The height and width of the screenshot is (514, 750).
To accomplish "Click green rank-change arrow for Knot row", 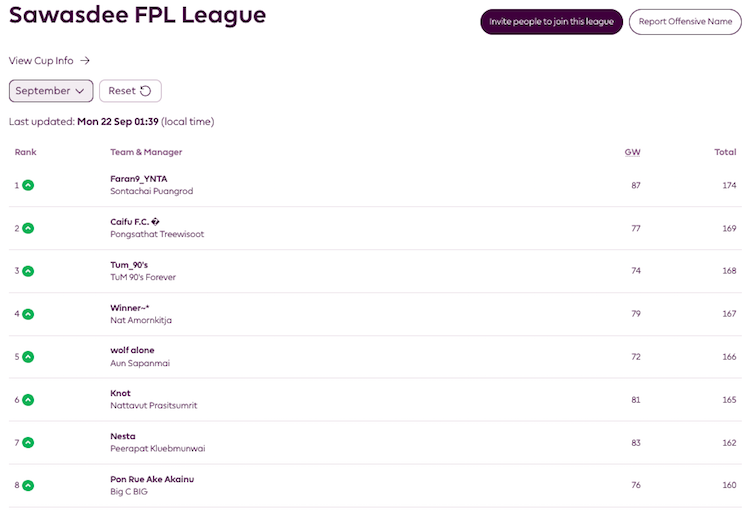I will point(28,400).
